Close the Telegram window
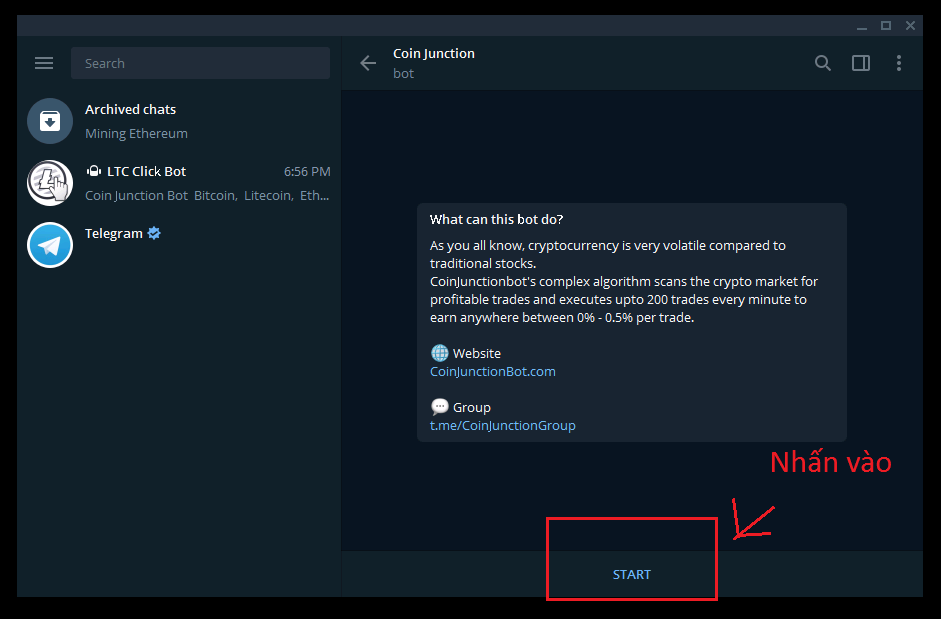 [910, 26]
